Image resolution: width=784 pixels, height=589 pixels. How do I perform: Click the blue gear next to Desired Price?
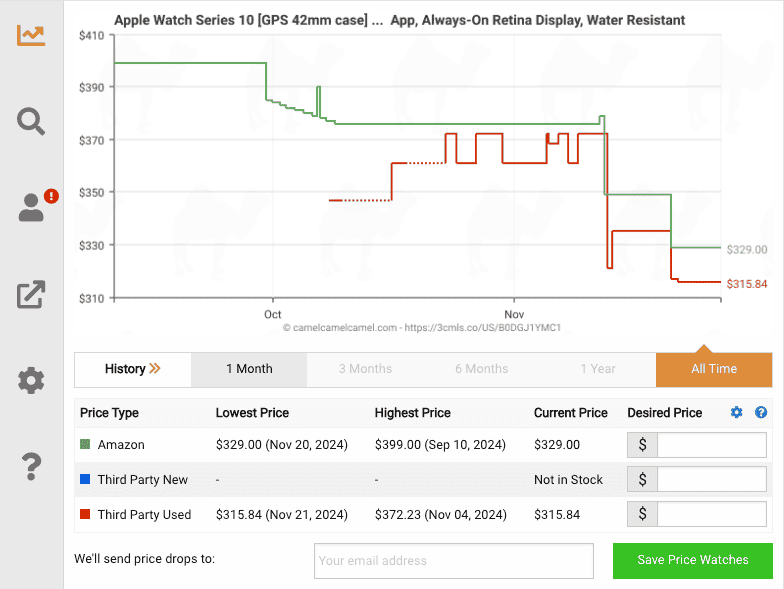(x=737, y=412)
